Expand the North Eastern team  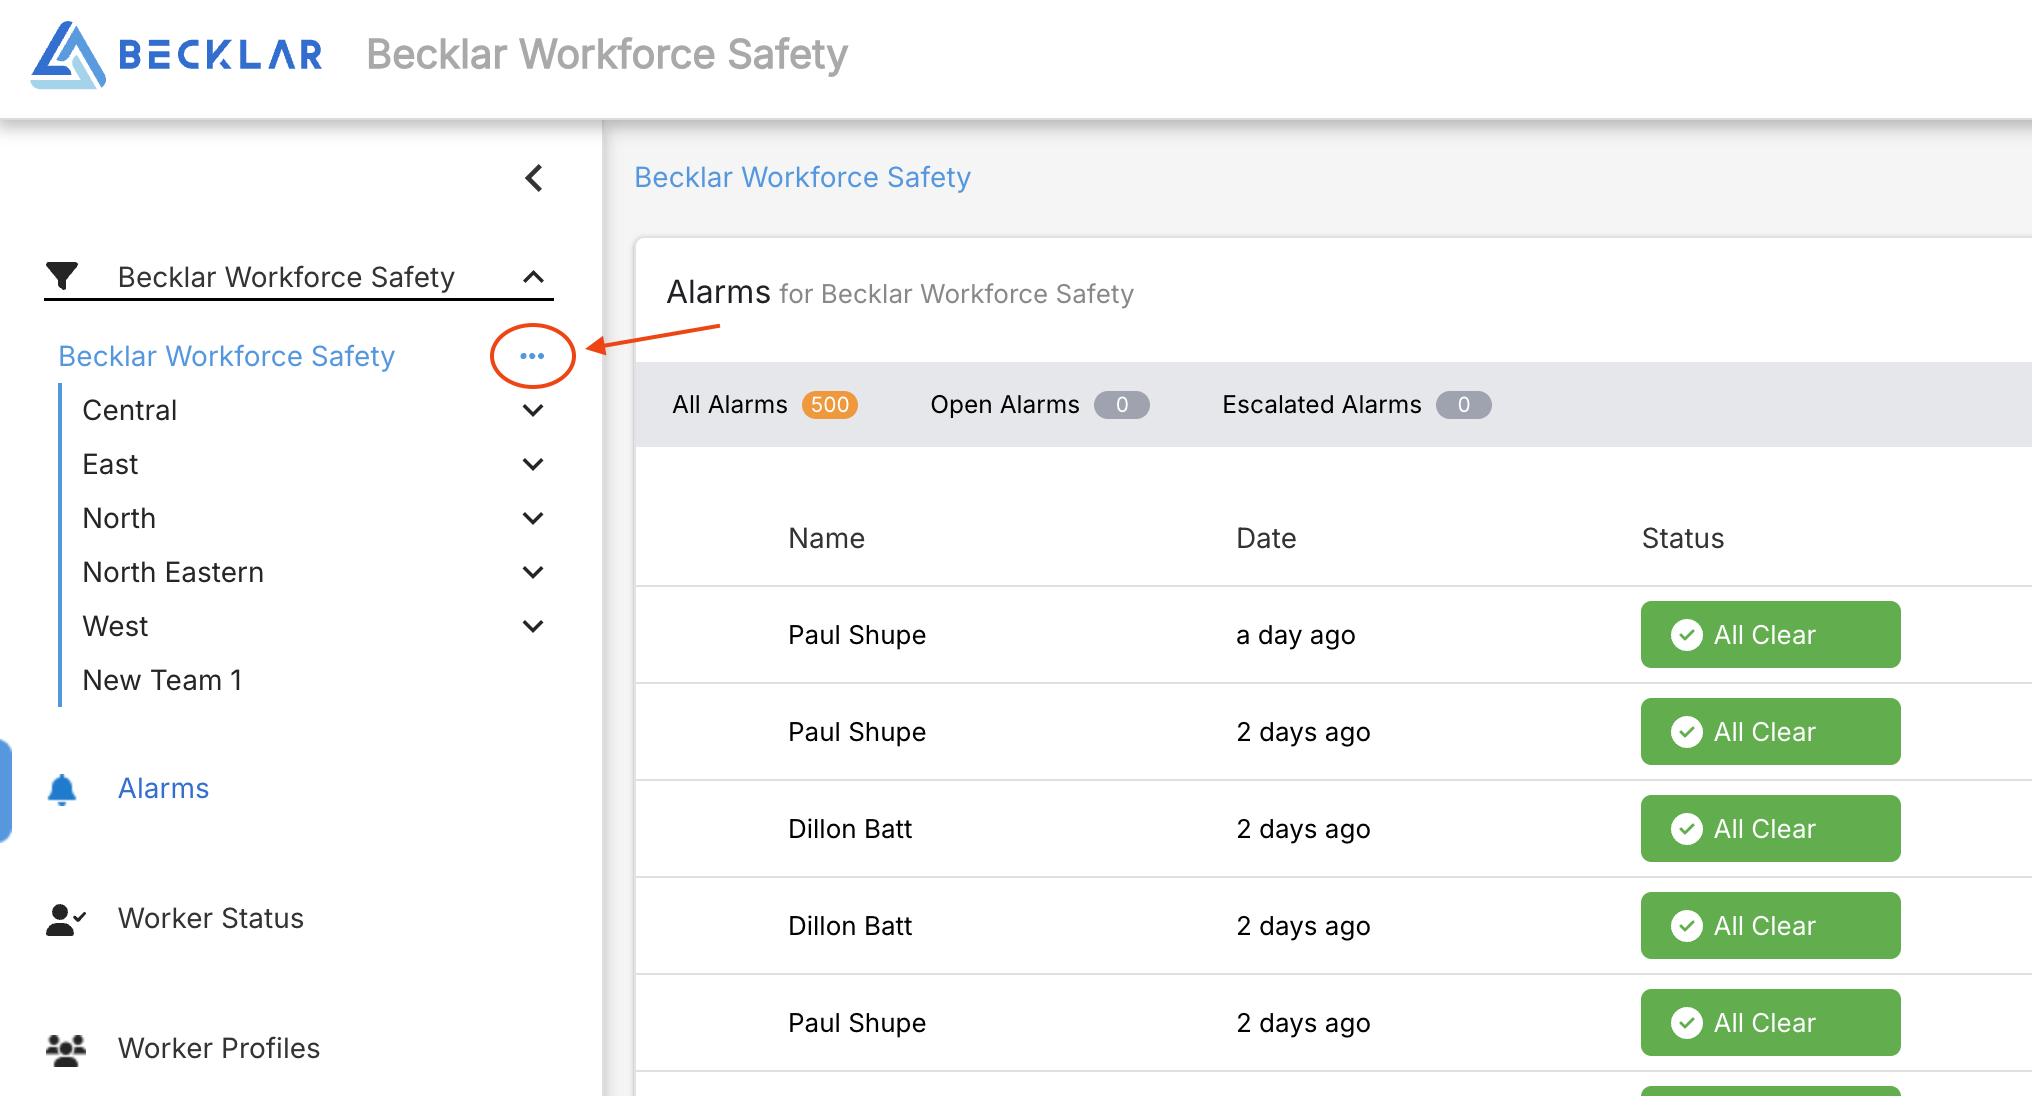point(533,572)
